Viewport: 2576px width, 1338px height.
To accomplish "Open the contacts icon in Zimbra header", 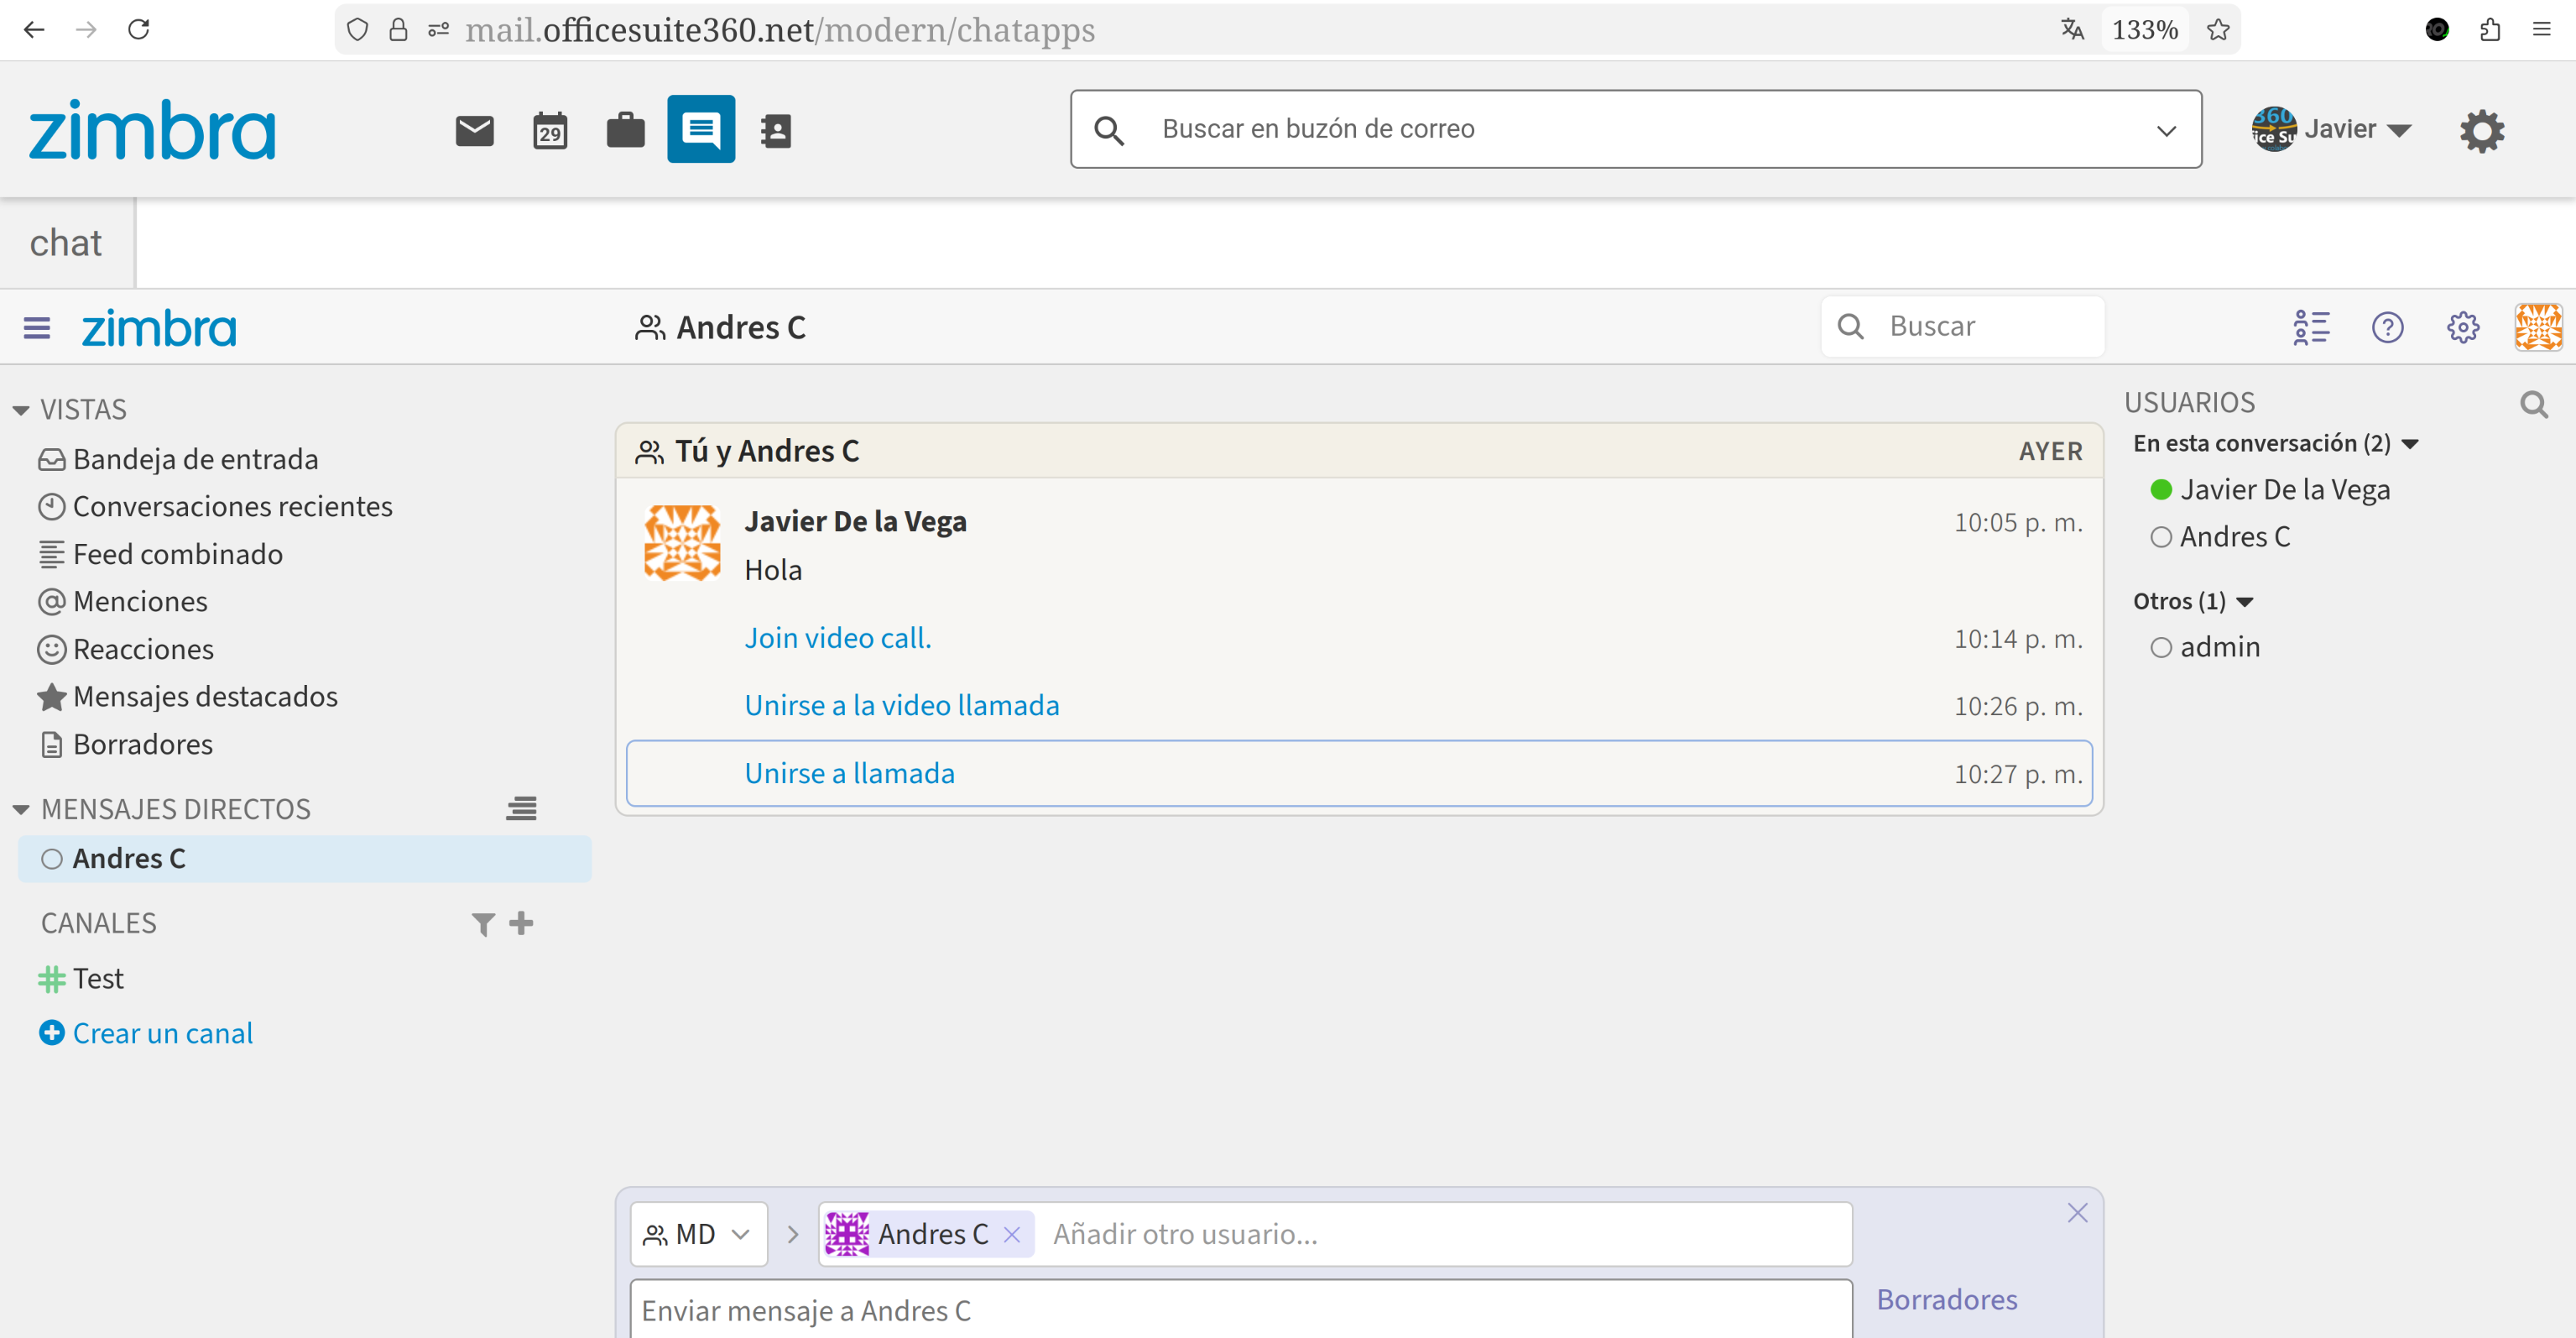I will [776, 130].
